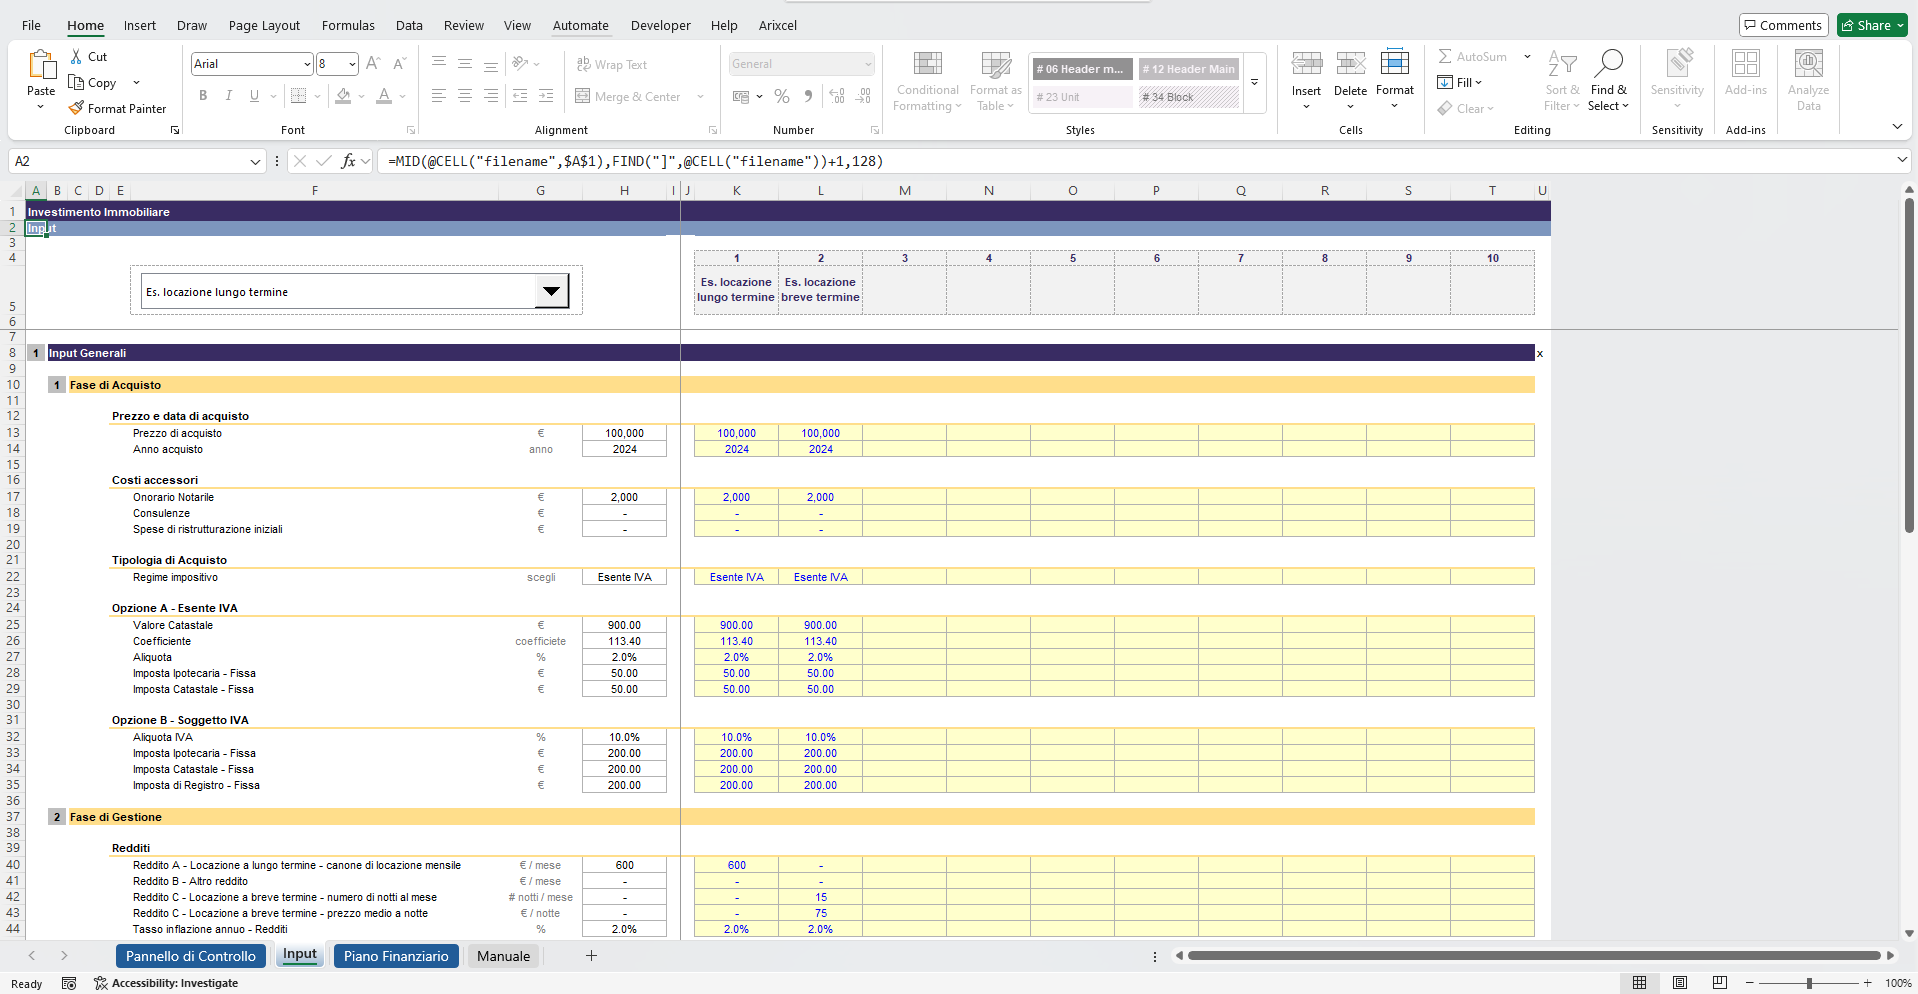Image resolution: width=1918 pixels, height=994 pixels.
Task: Click the Increase Indent icon
Action: click(x=546, y=96)
